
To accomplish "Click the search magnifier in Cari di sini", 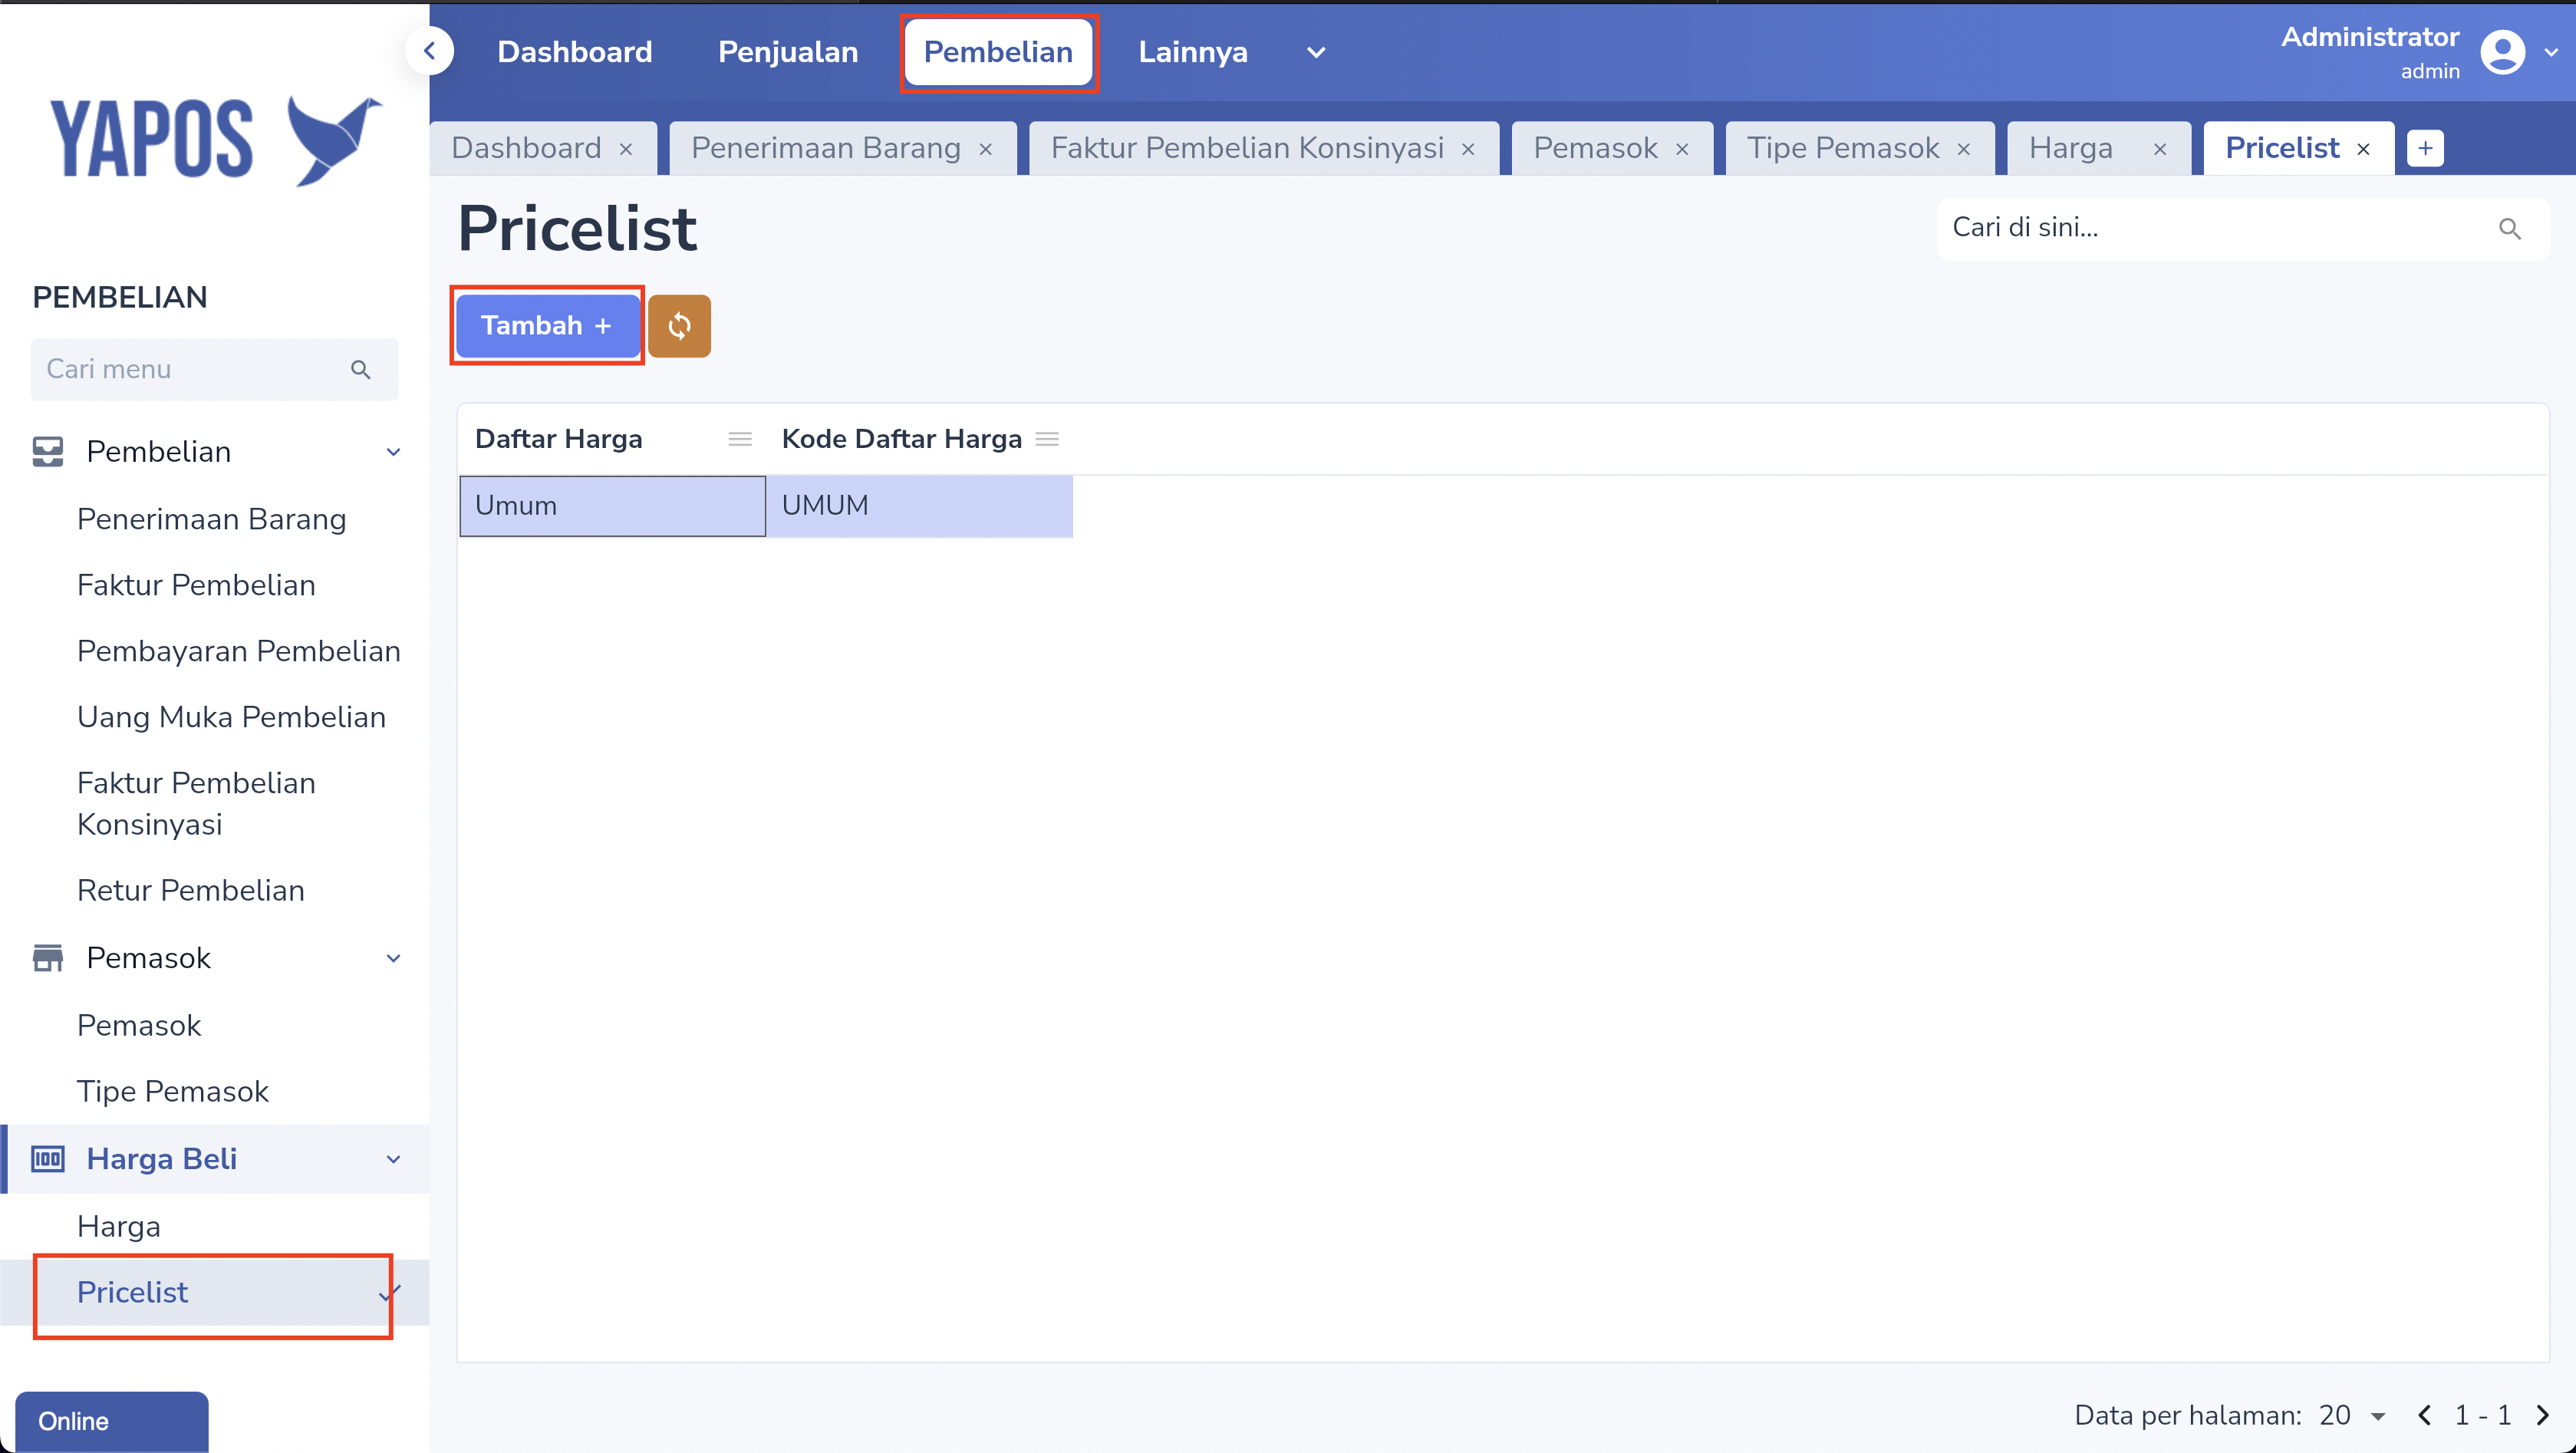I will click(2509, 229).
